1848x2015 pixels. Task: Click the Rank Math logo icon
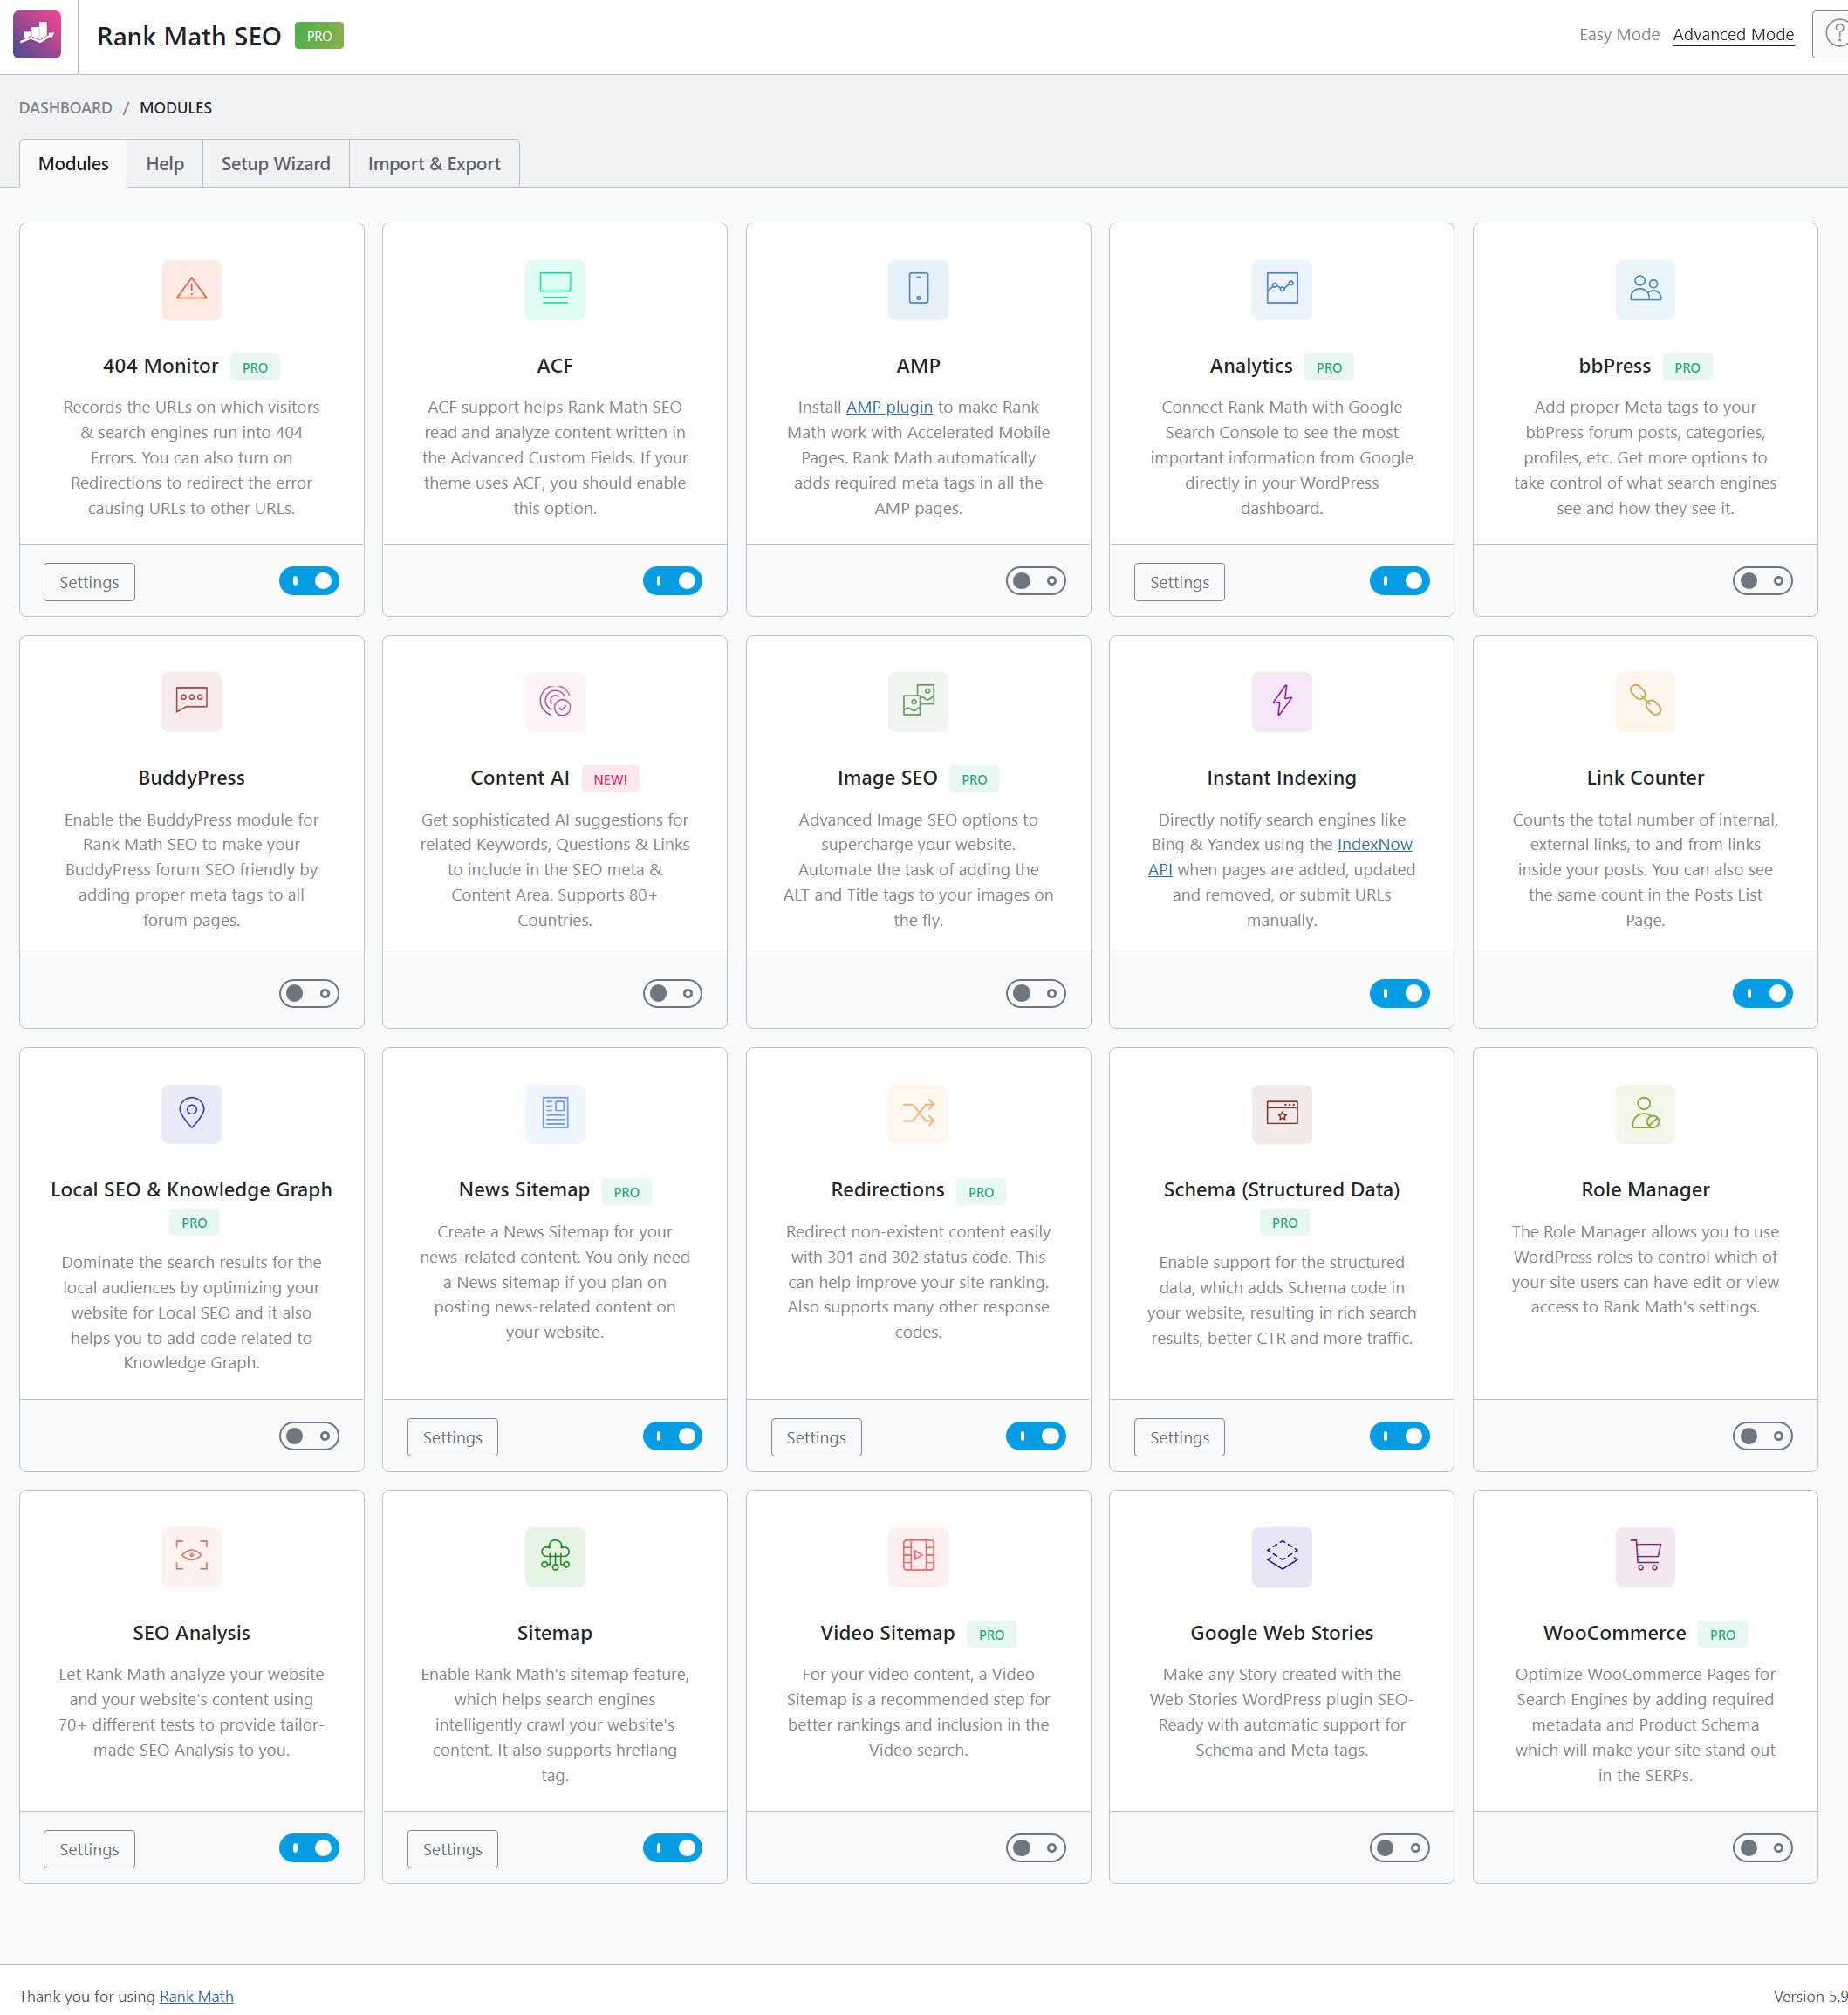(x=37, y=35)
